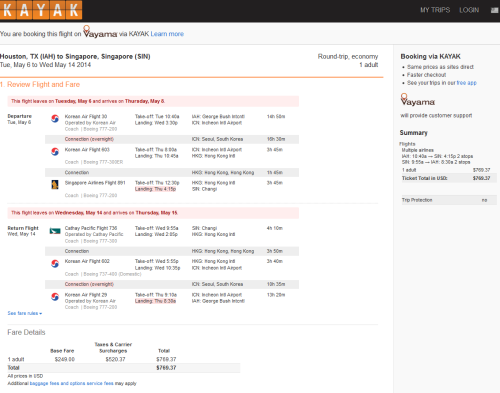
Task: Click 'Take-off: Tue 10:40a' text
Action: [157, 116]
